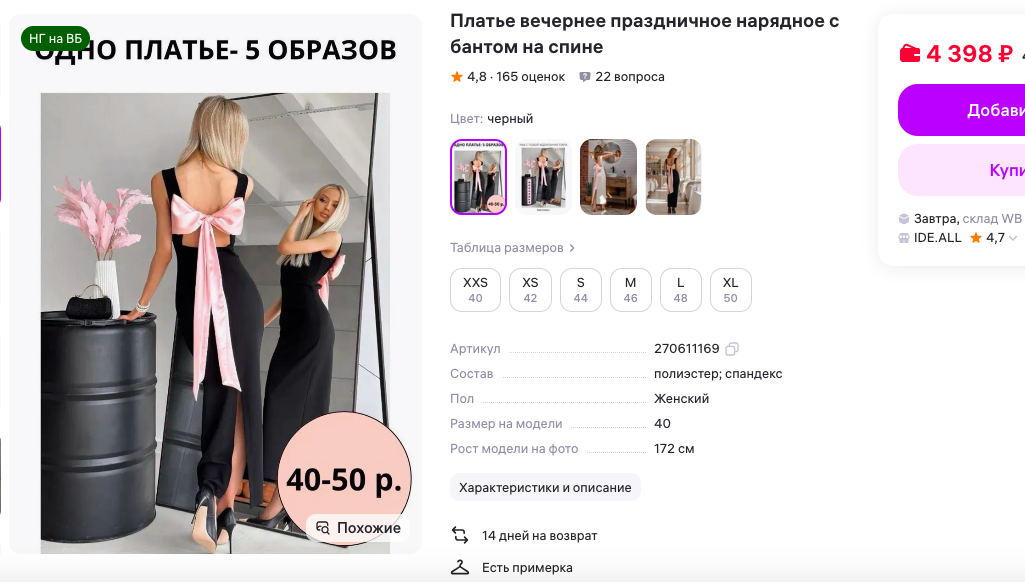This screenshot has height=582, width=1025.
Task: Click the pink Купить button
Action: click(x=962, y=170)
